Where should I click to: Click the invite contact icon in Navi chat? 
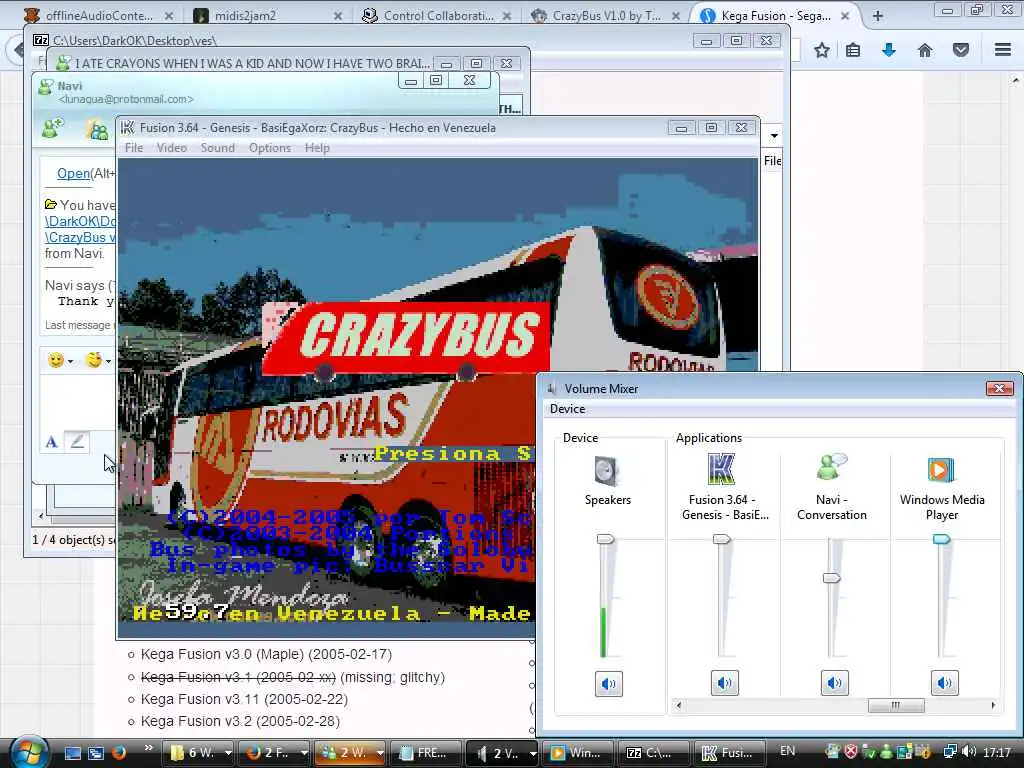(x=52, y=128)
